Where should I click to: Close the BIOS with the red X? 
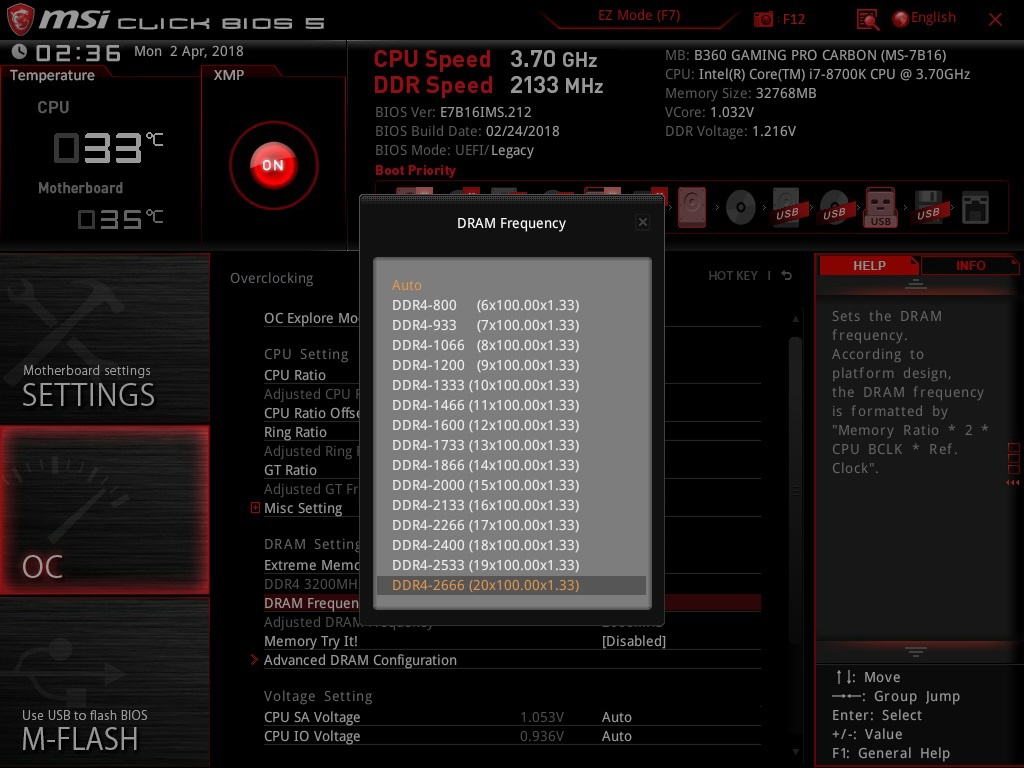995,20
